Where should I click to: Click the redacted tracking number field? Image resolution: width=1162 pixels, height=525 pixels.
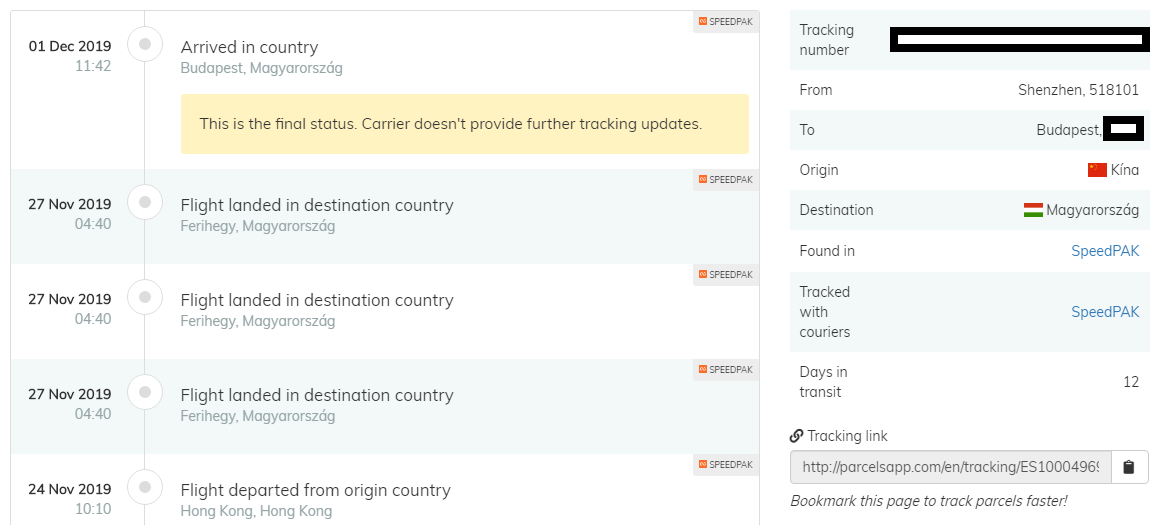(x=1019, y=40)
